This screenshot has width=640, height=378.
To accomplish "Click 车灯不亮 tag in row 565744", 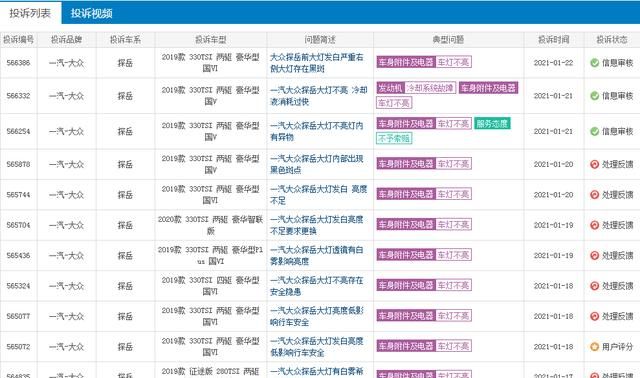I will pos(453,194).
